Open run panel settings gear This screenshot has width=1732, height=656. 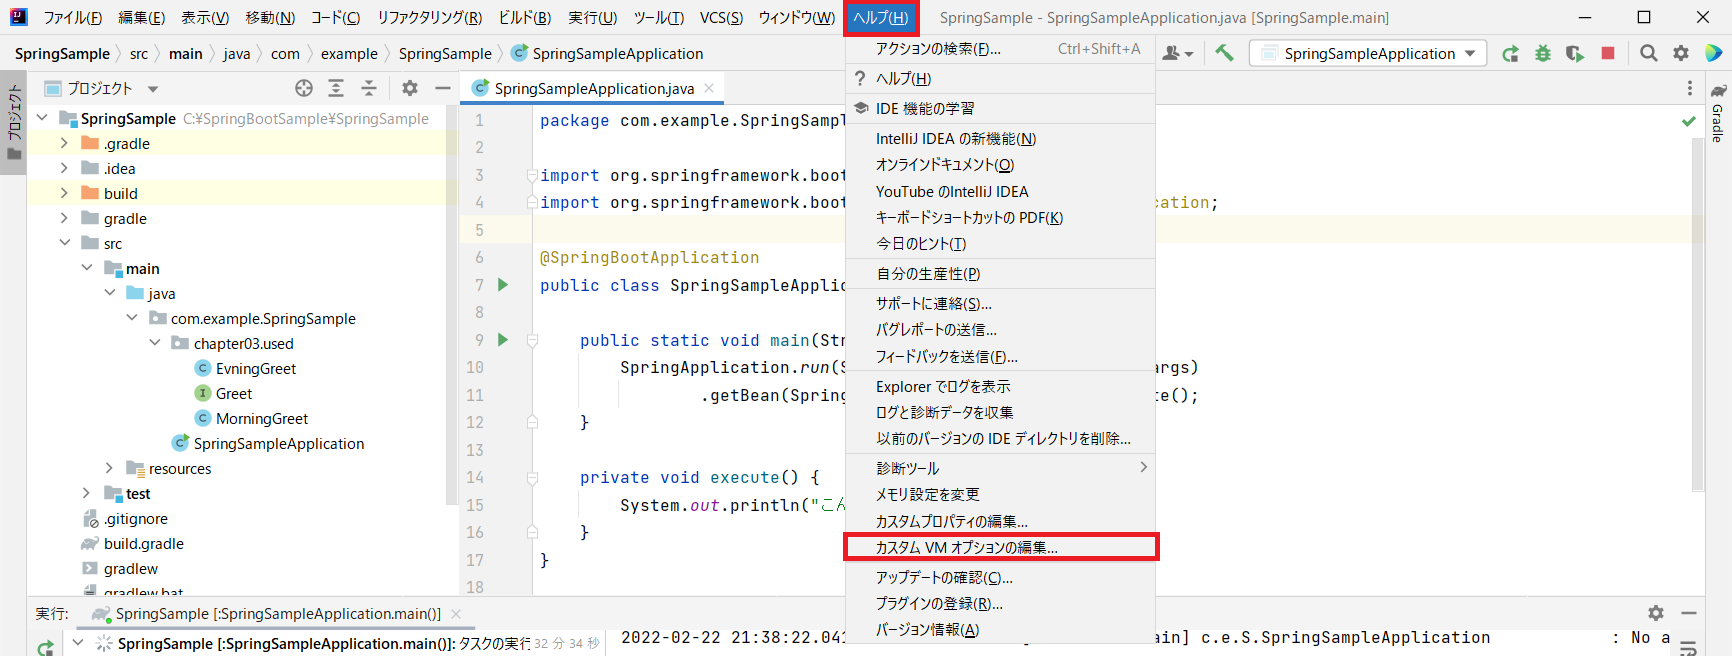tap(1656, 613)
